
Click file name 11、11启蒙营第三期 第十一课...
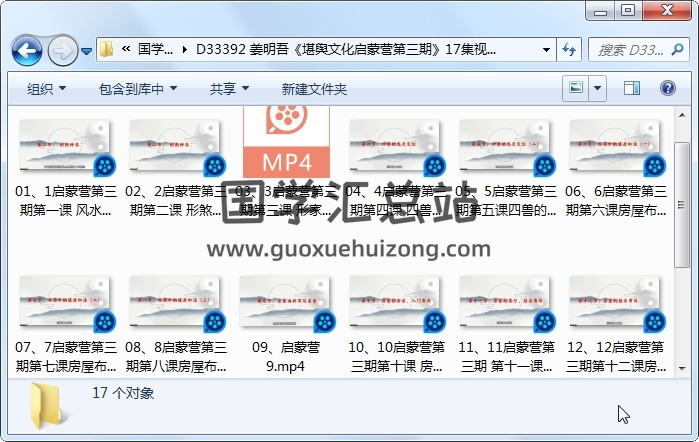(506, 357)
